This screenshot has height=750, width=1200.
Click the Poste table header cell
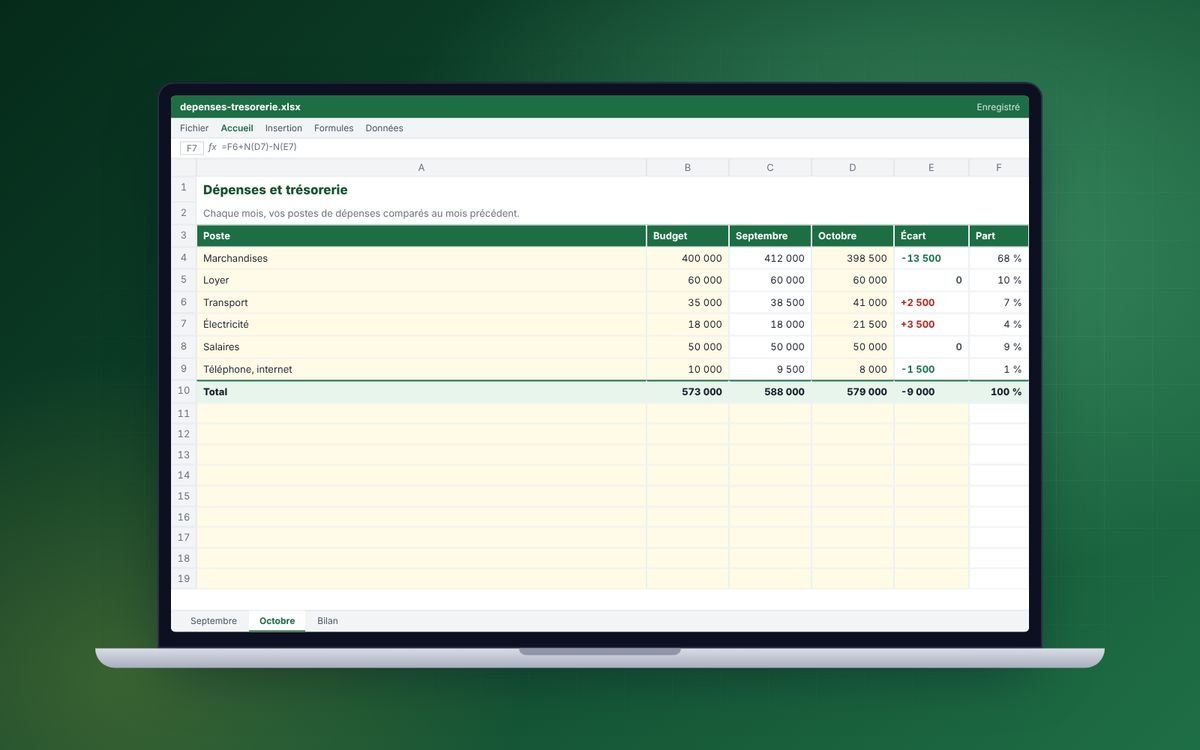click(421, 236)
